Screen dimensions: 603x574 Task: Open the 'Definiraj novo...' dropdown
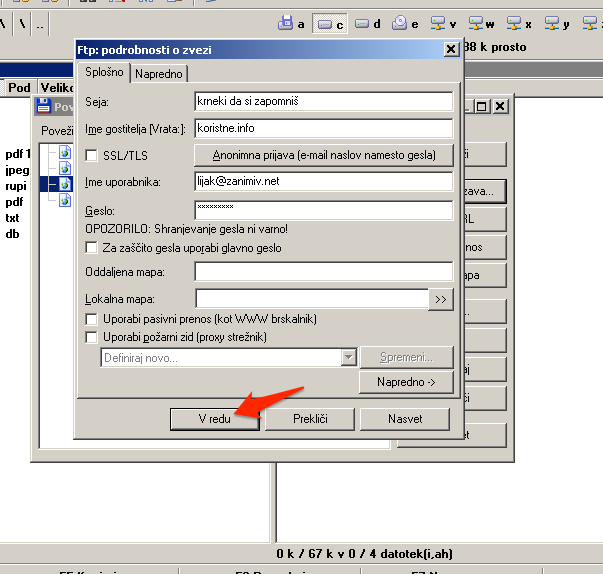point(348,357)
